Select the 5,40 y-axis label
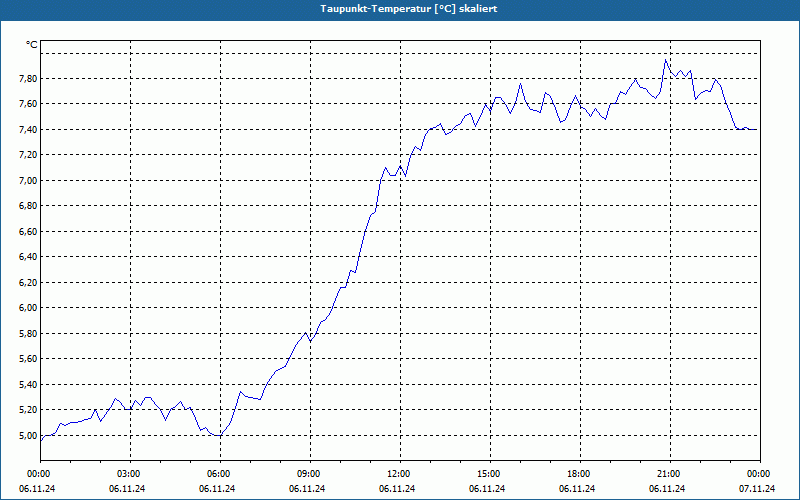The height and width of the screenshot is (500, 800). [x=29, y=385]
